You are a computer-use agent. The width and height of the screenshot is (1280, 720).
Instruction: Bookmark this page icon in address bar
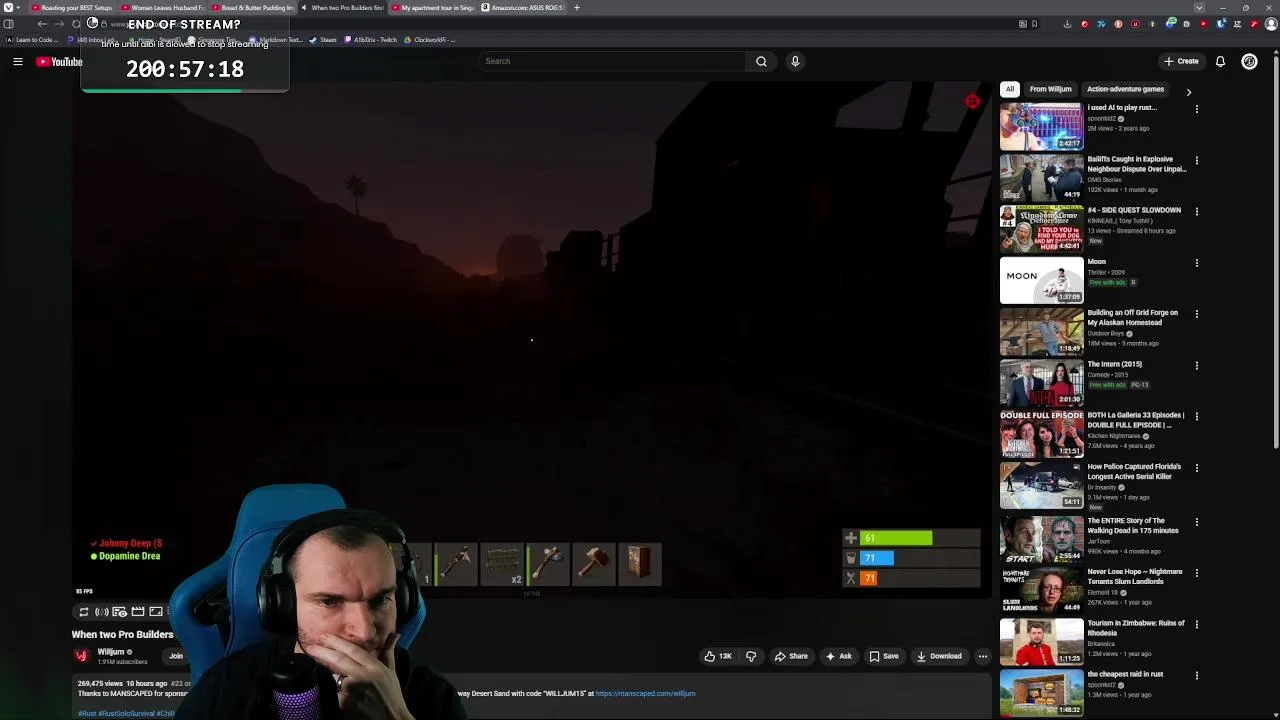tap(1034, 24)
